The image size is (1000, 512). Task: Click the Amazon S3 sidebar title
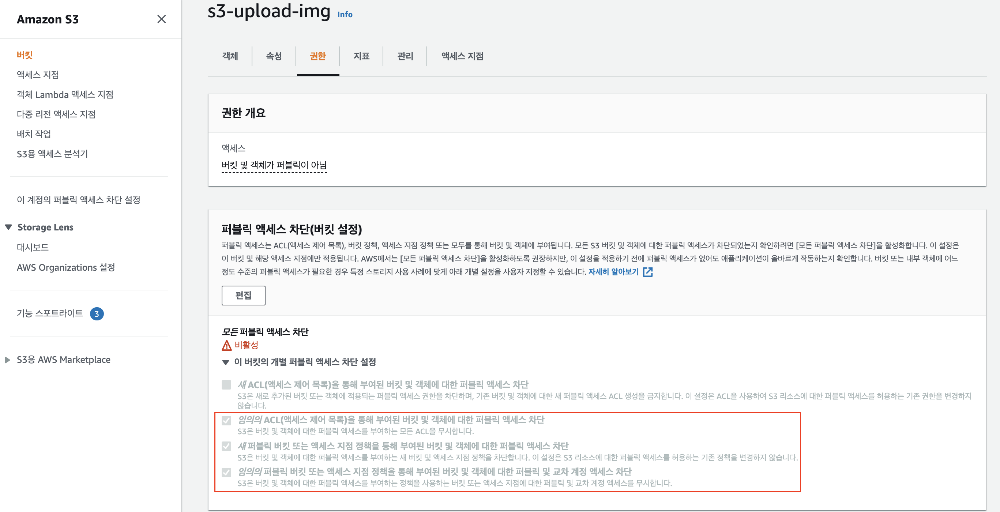[48, 19]
